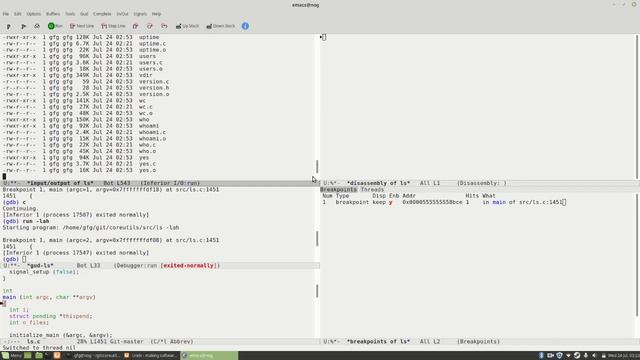
Task: Switch to the Breakpoints tab
Action: (x=338, y=190)
